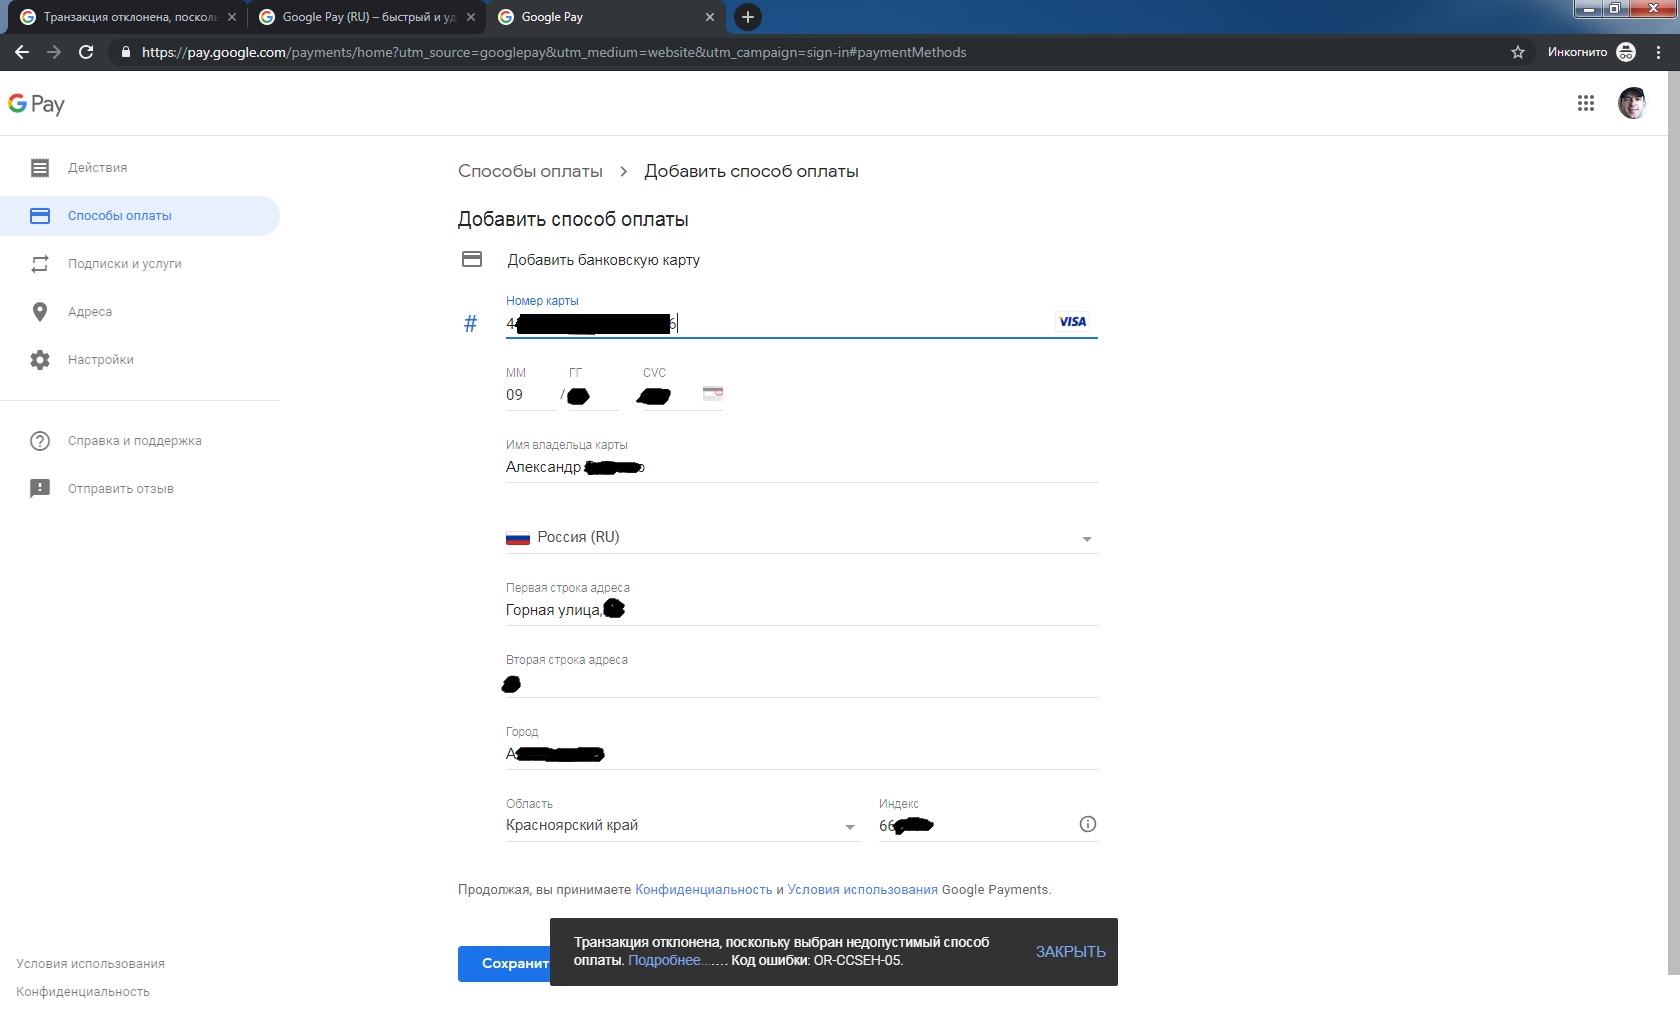1680x1010 pixels.
Task: Focus the Имя владельца карты field
Action: (x=801, y=467)
